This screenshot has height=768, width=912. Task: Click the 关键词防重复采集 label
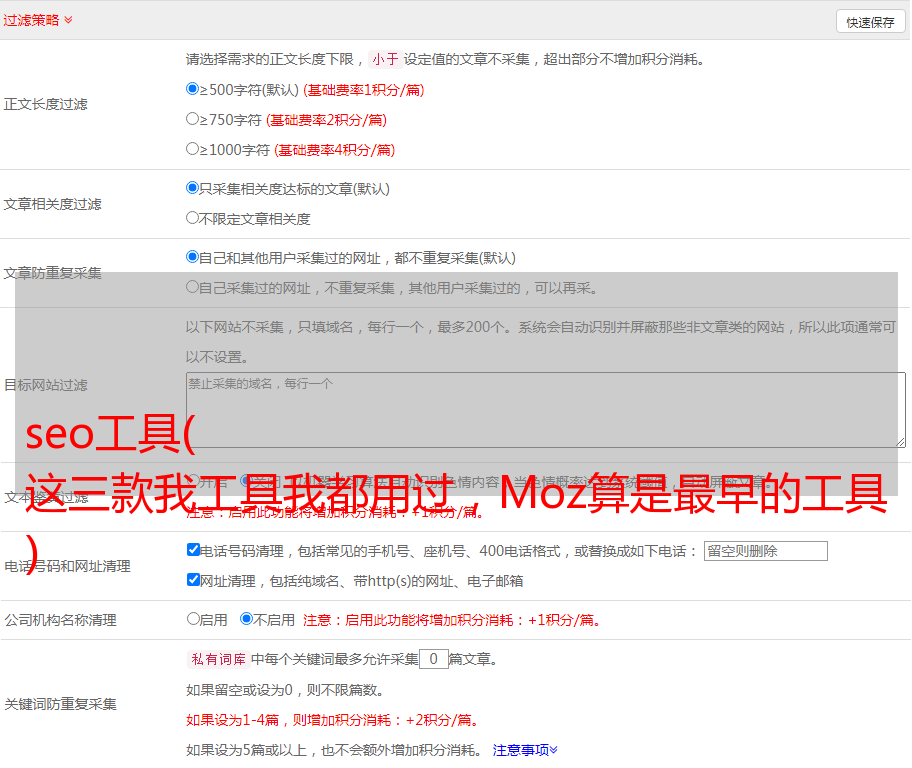coord(60,704)
